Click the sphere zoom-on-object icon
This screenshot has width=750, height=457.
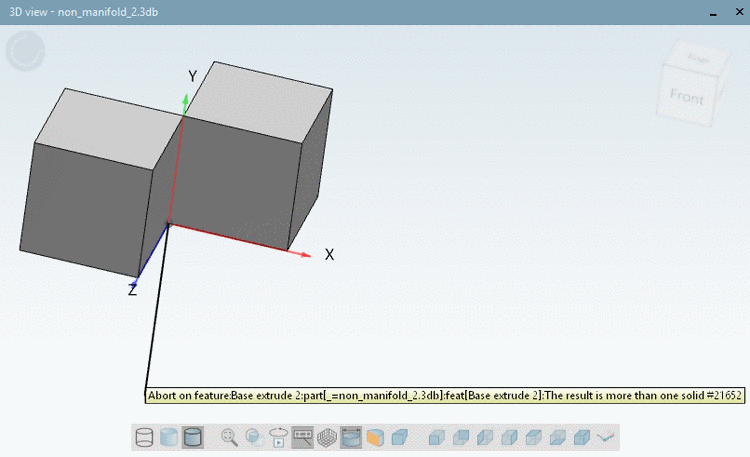pos(254,437)
